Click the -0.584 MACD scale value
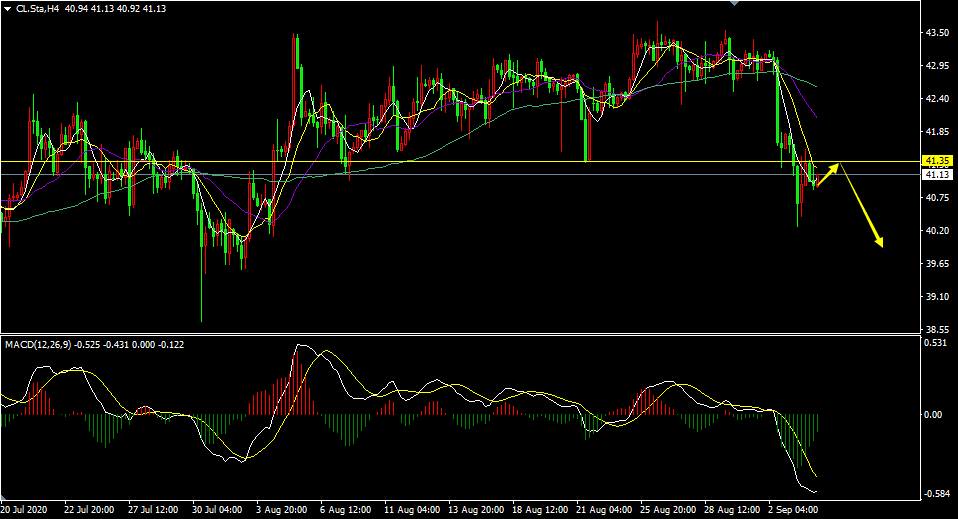The width and height of the screenshot is (958, 519). (x=937, y=493)
